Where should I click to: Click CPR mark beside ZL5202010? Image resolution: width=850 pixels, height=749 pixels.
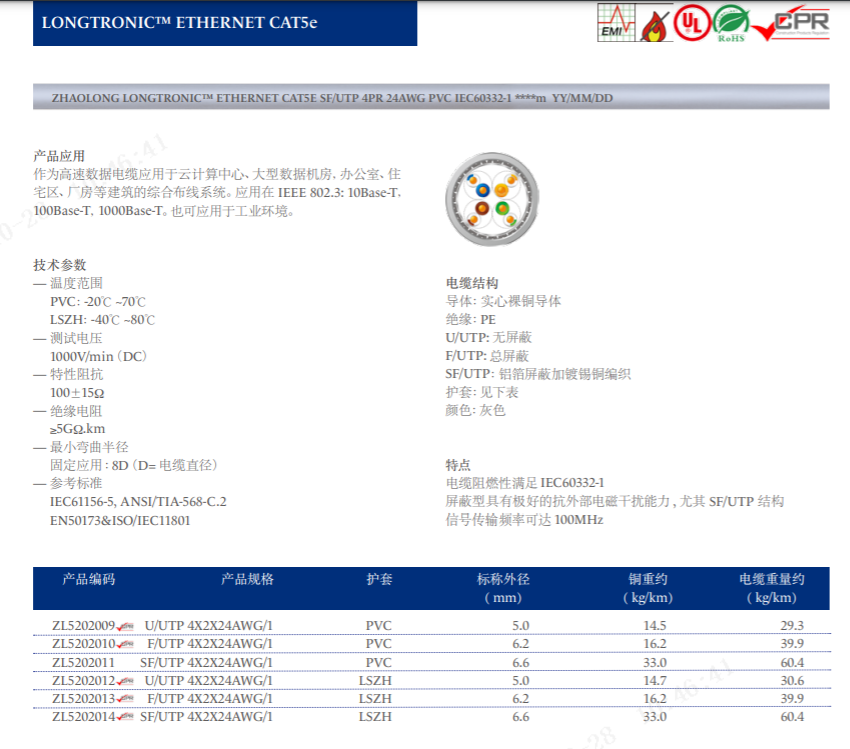125,644
